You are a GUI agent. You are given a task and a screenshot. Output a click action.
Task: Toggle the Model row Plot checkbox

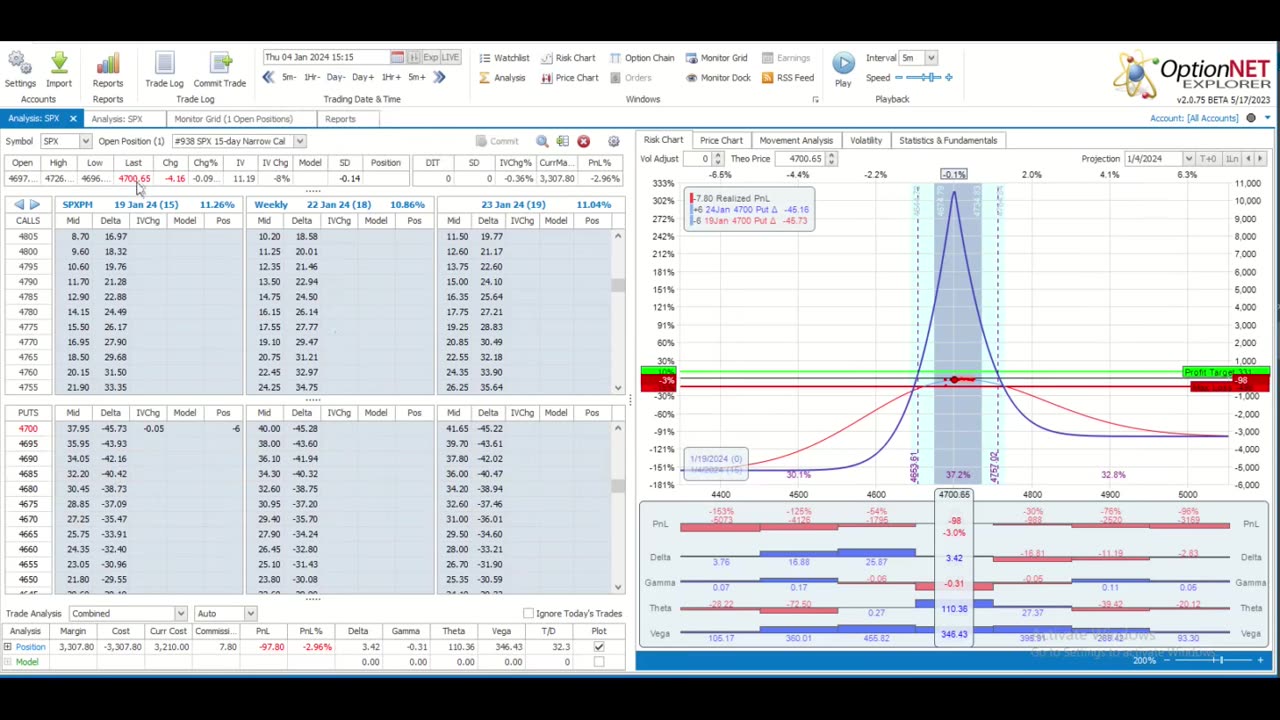[x=599, y=662]
